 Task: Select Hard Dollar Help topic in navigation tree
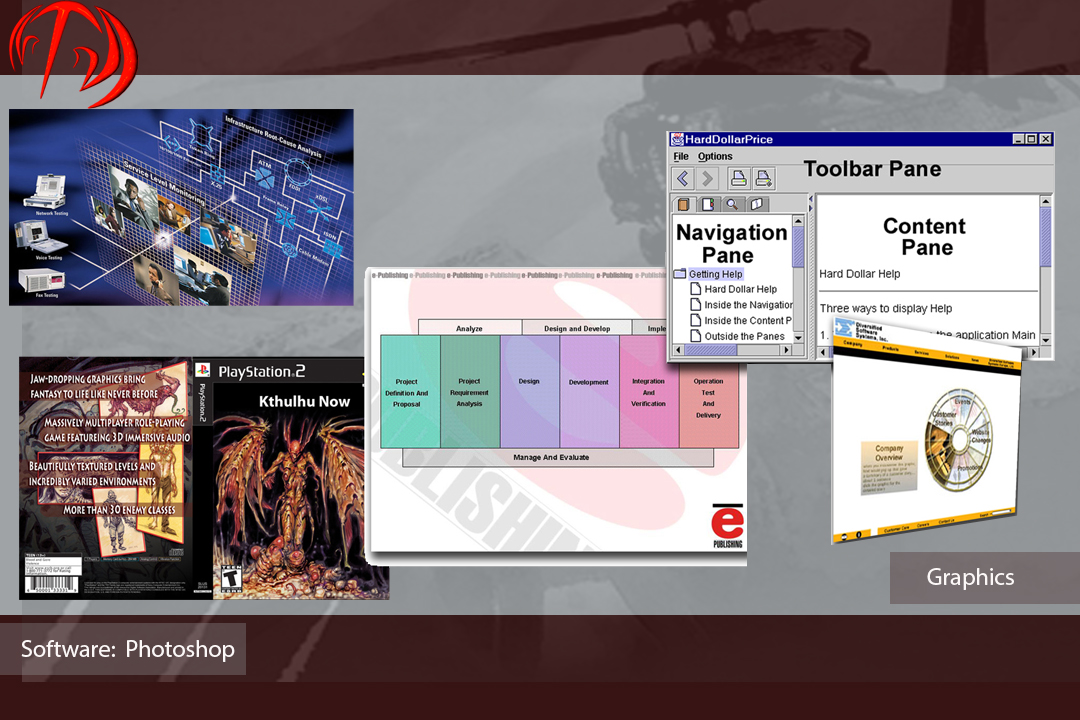pyautogui.click(x=740, y=289)
